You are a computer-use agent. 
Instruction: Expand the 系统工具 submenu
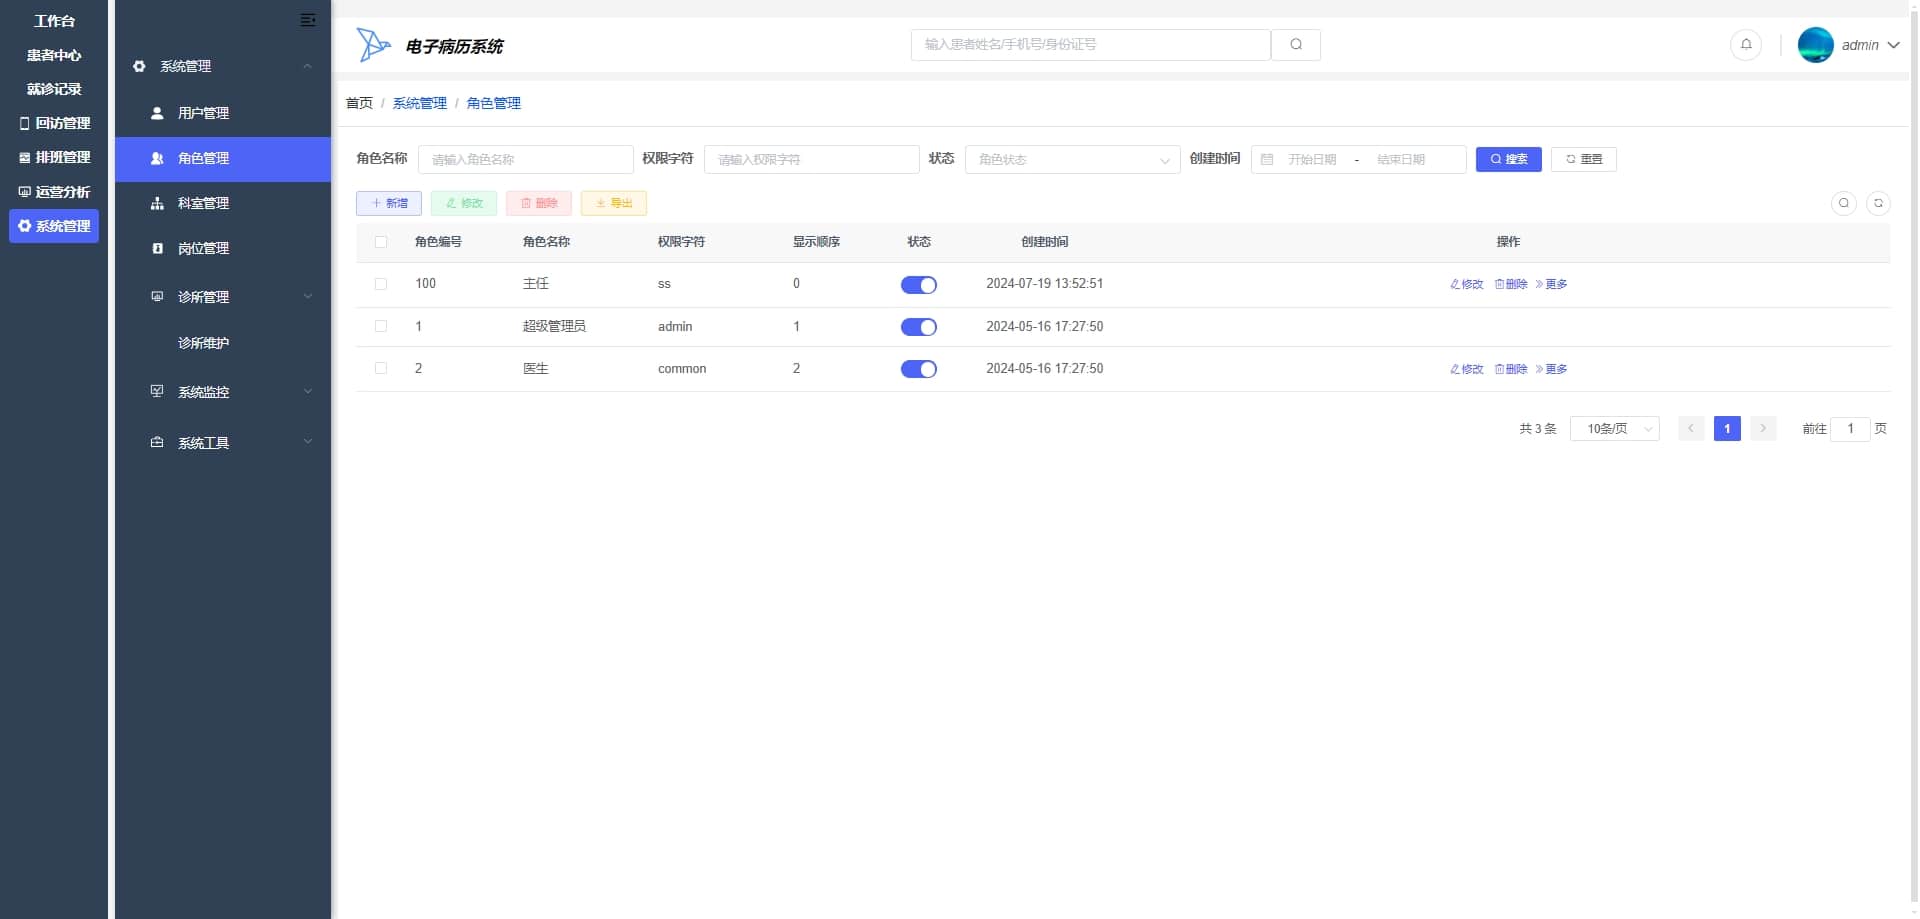222,443
